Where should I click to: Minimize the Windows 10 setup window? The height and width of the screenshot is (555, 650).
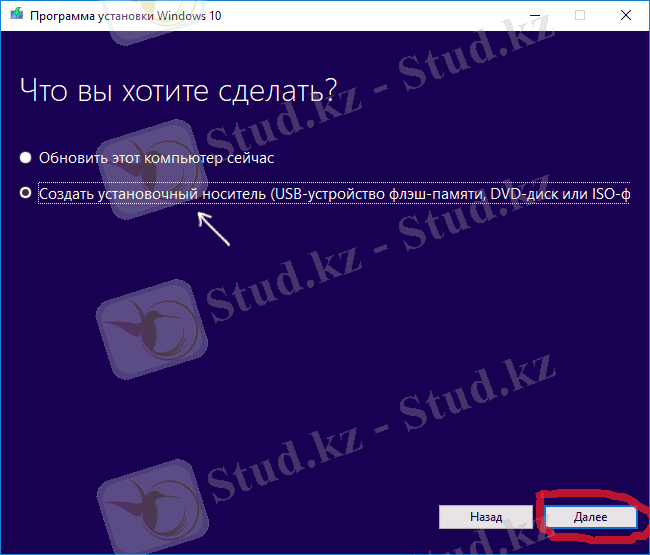(535, 15)
